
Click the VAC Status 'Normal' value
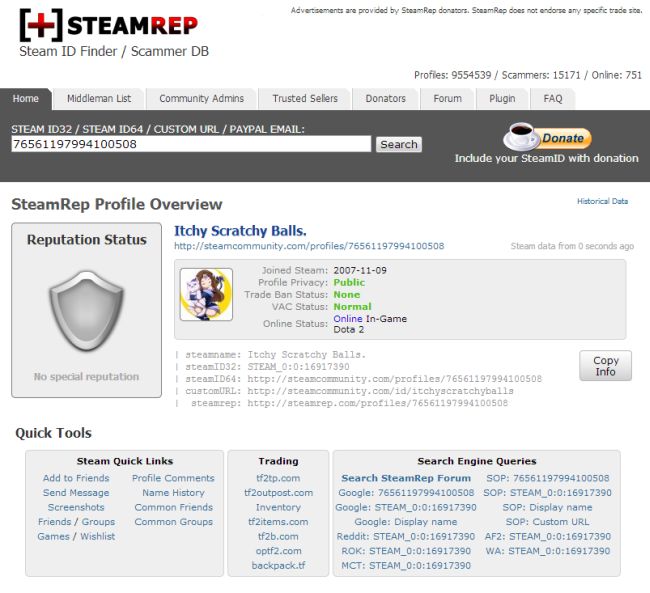tap(352, 306)
